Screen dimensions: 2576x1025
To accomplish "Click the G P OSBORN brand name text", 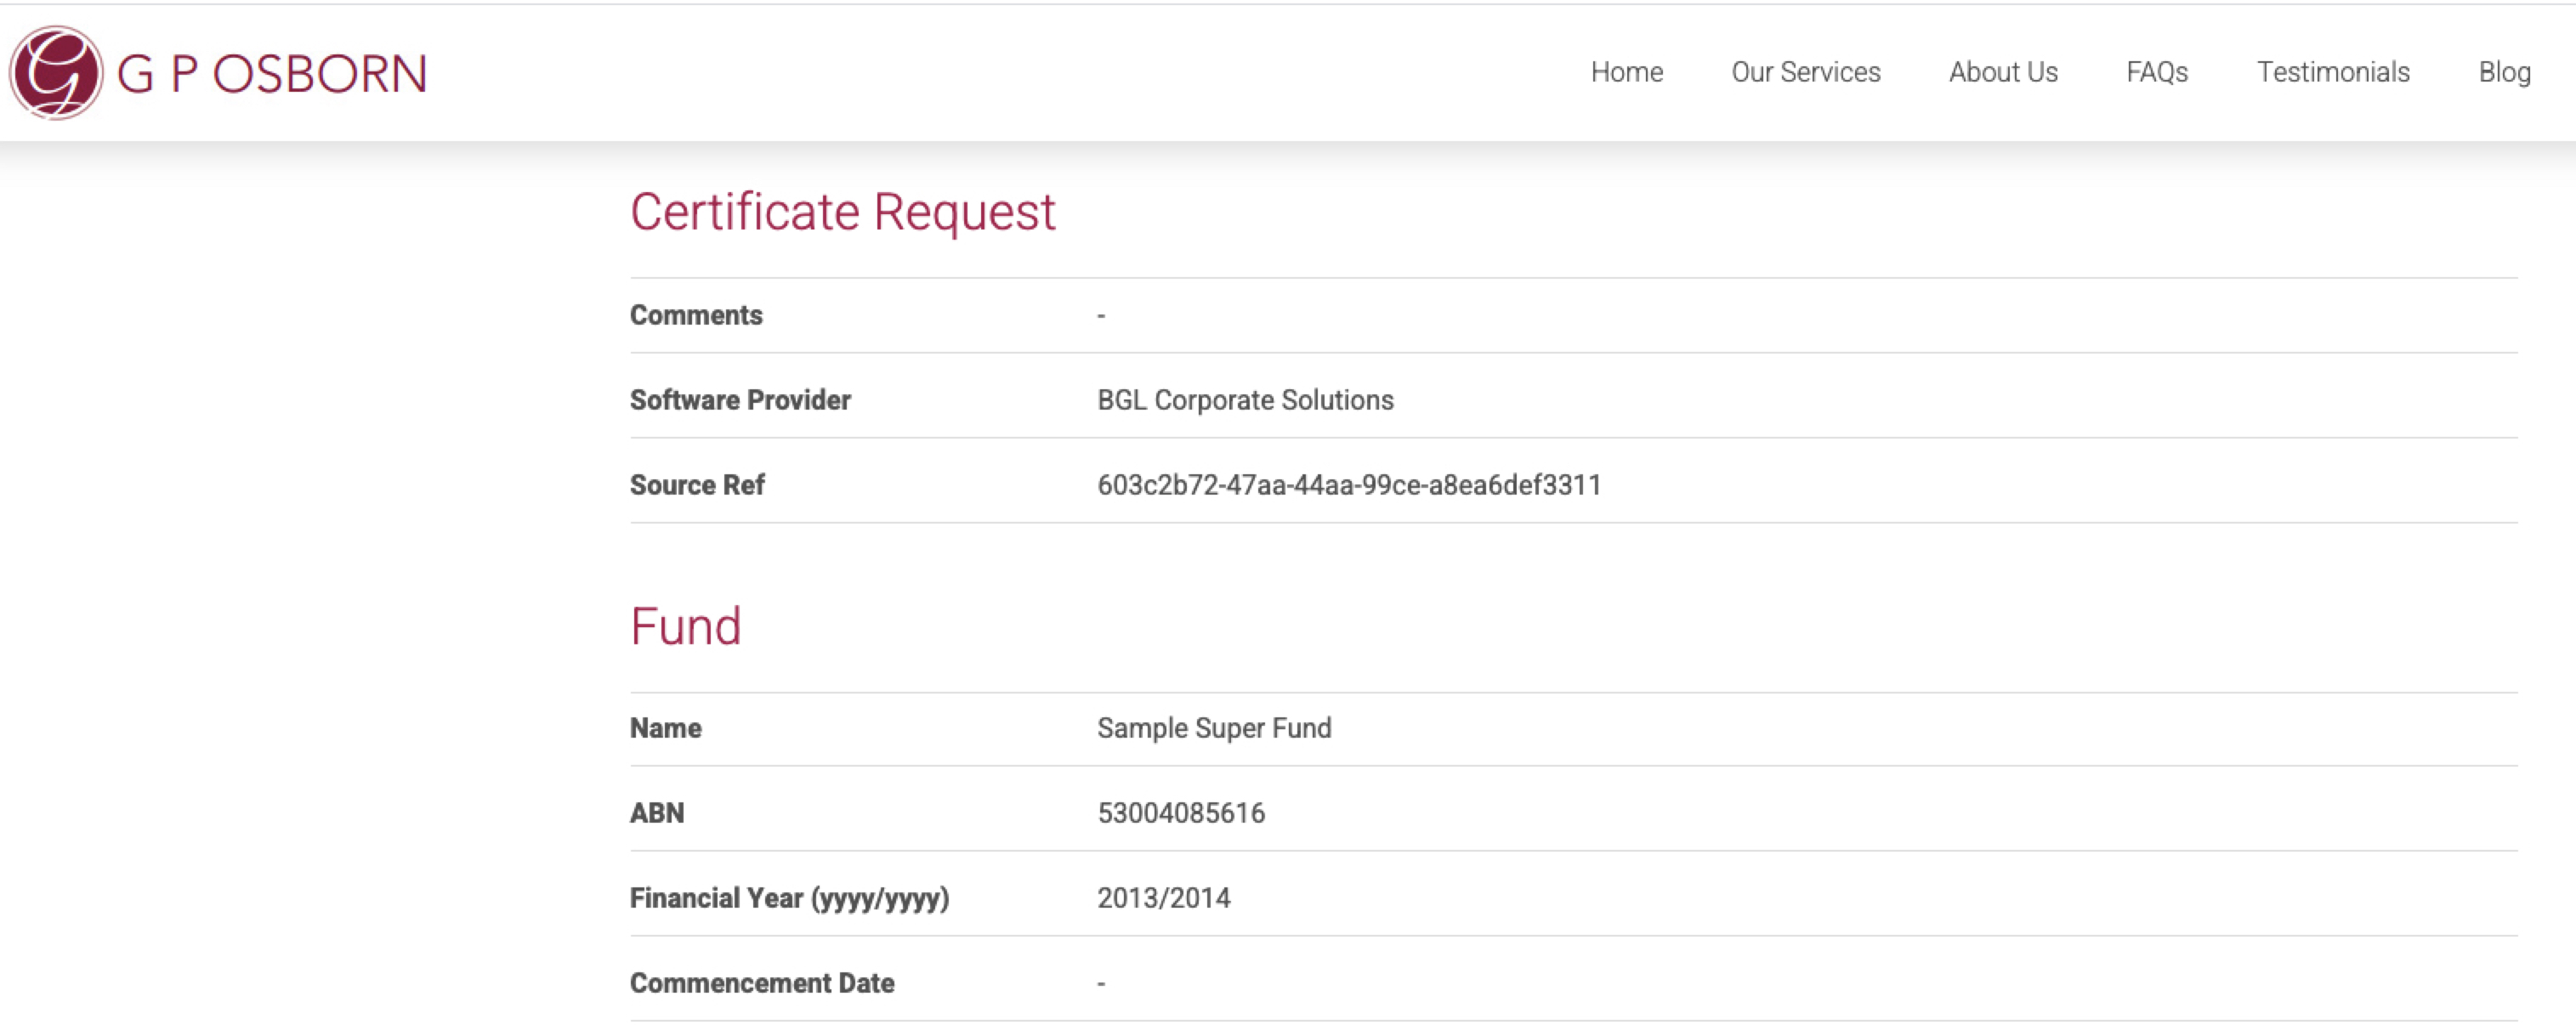I will (272, 75).
